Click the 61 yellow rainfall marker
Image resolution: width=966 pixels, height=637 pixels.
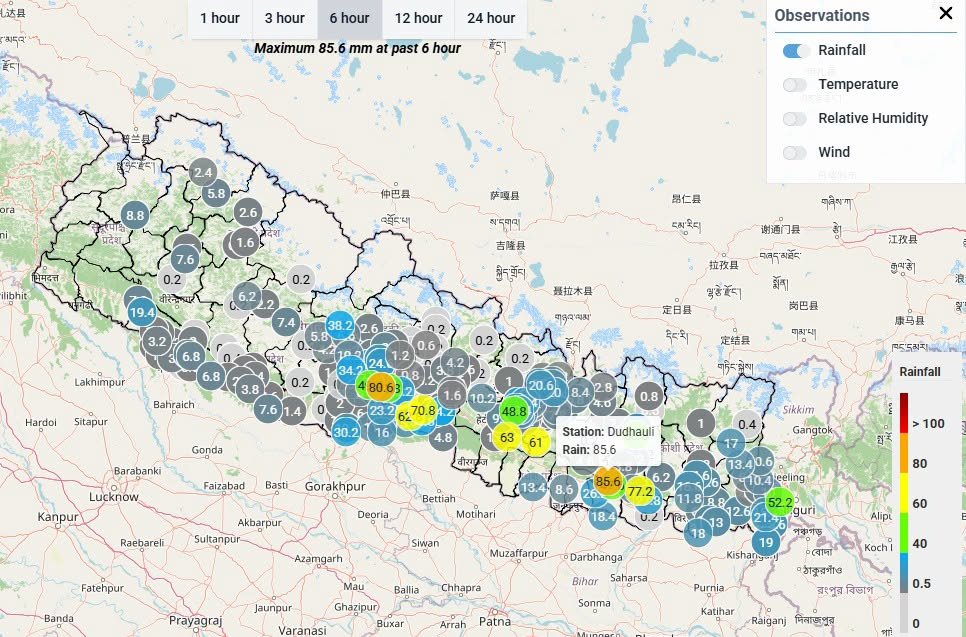(x=535, y=442)
